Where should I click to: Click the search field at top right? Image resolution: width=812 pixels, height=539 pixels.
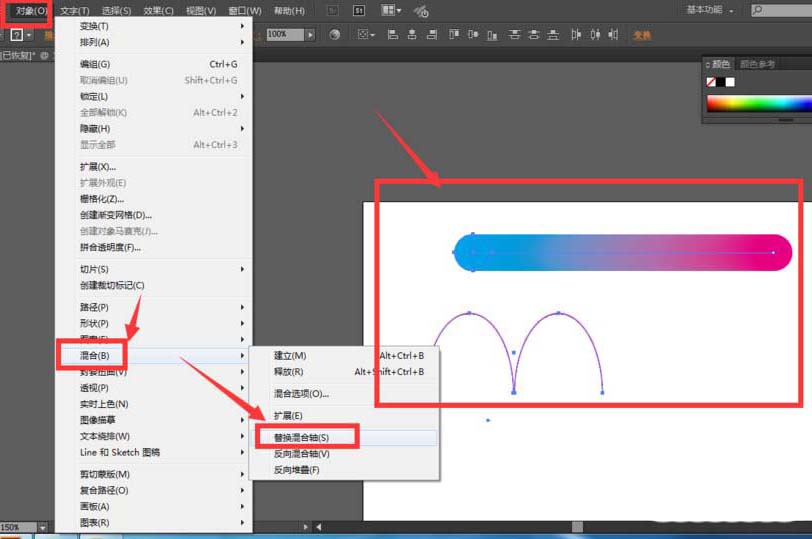click(x=780, y=10)
